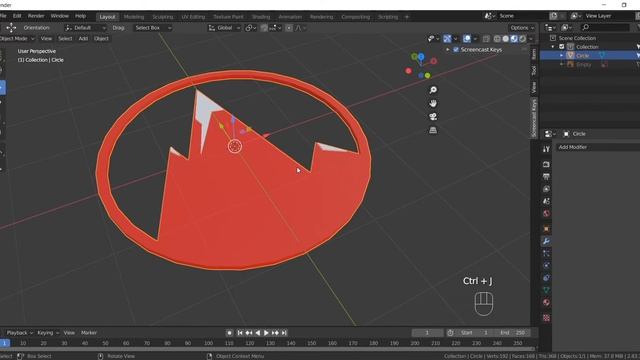Select rendered viewport shading icon
This screenshot has width=640, height=360.
point(522,39)
